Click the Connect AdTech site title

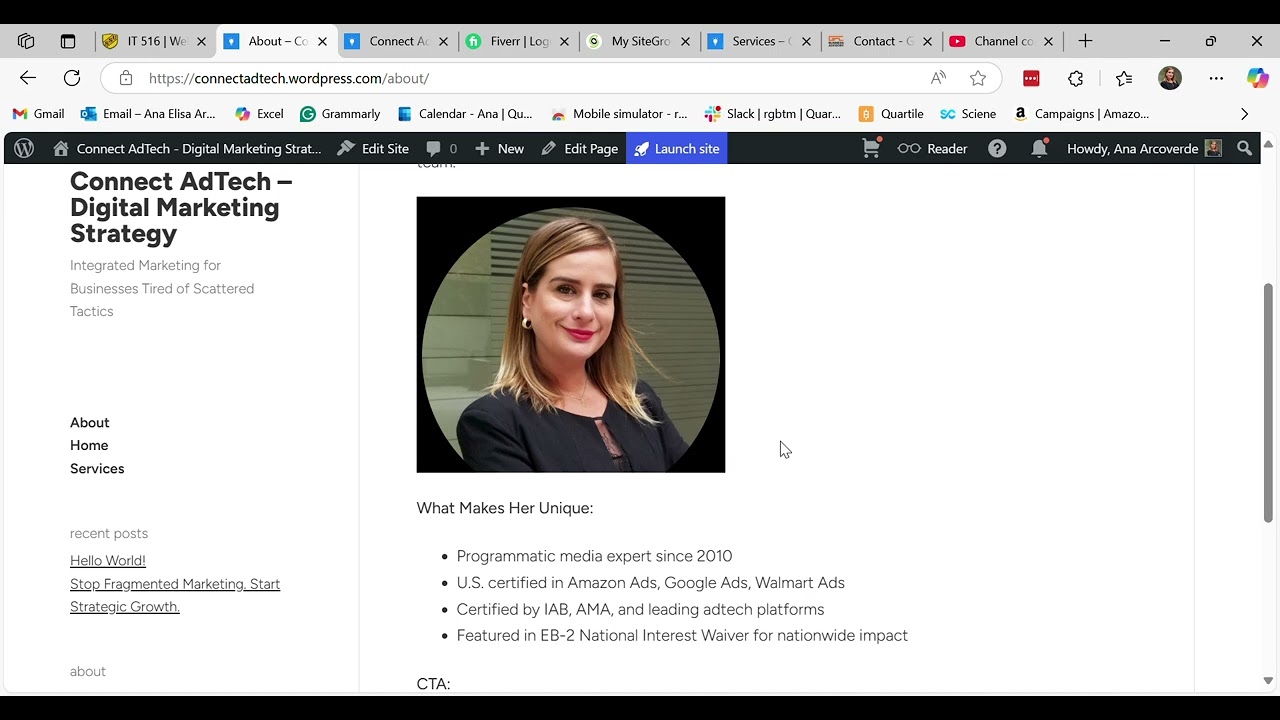(x=181, y=207)
